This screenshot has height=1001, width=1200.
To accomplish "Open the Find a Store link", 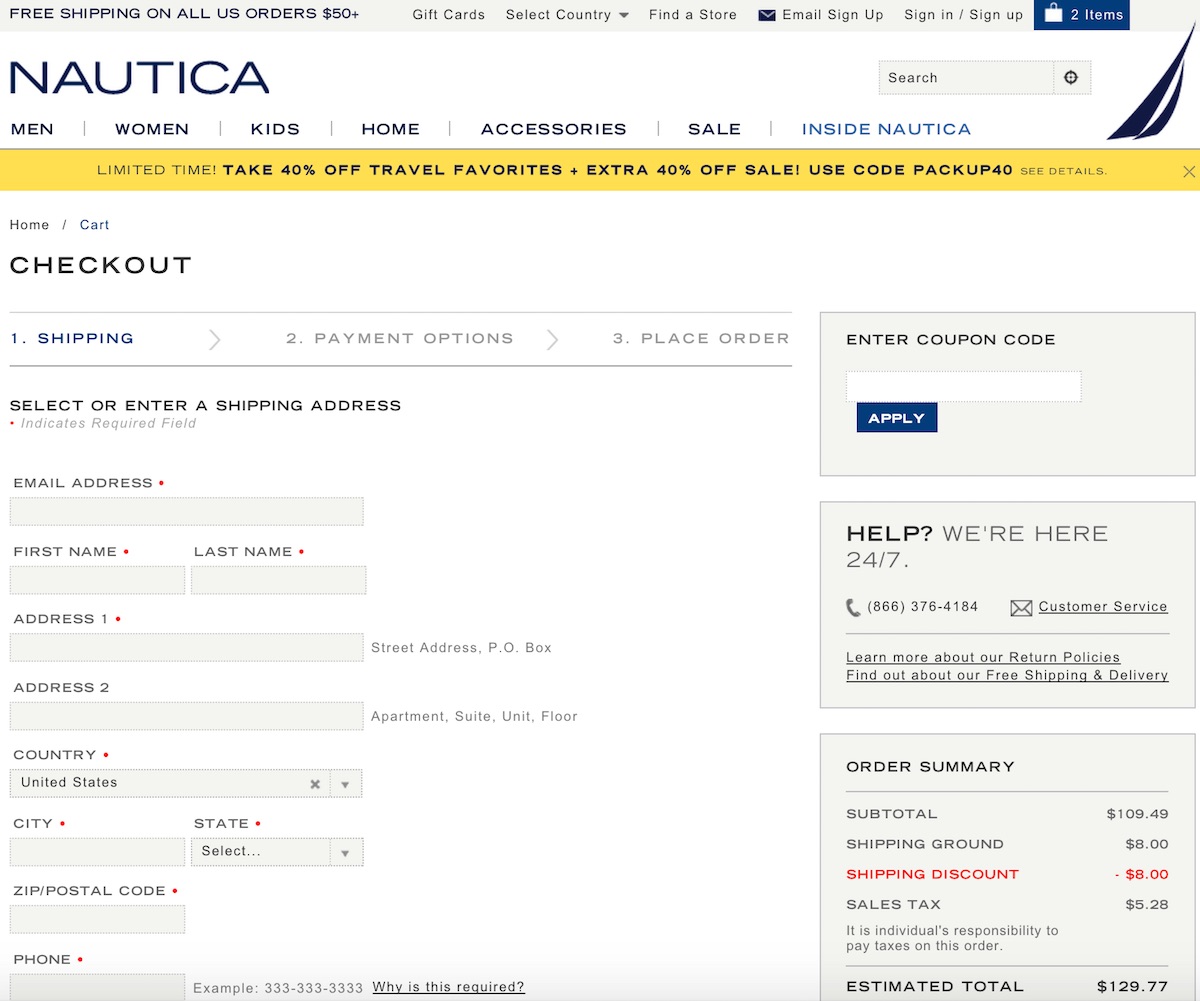I will (x=693, y=15).
